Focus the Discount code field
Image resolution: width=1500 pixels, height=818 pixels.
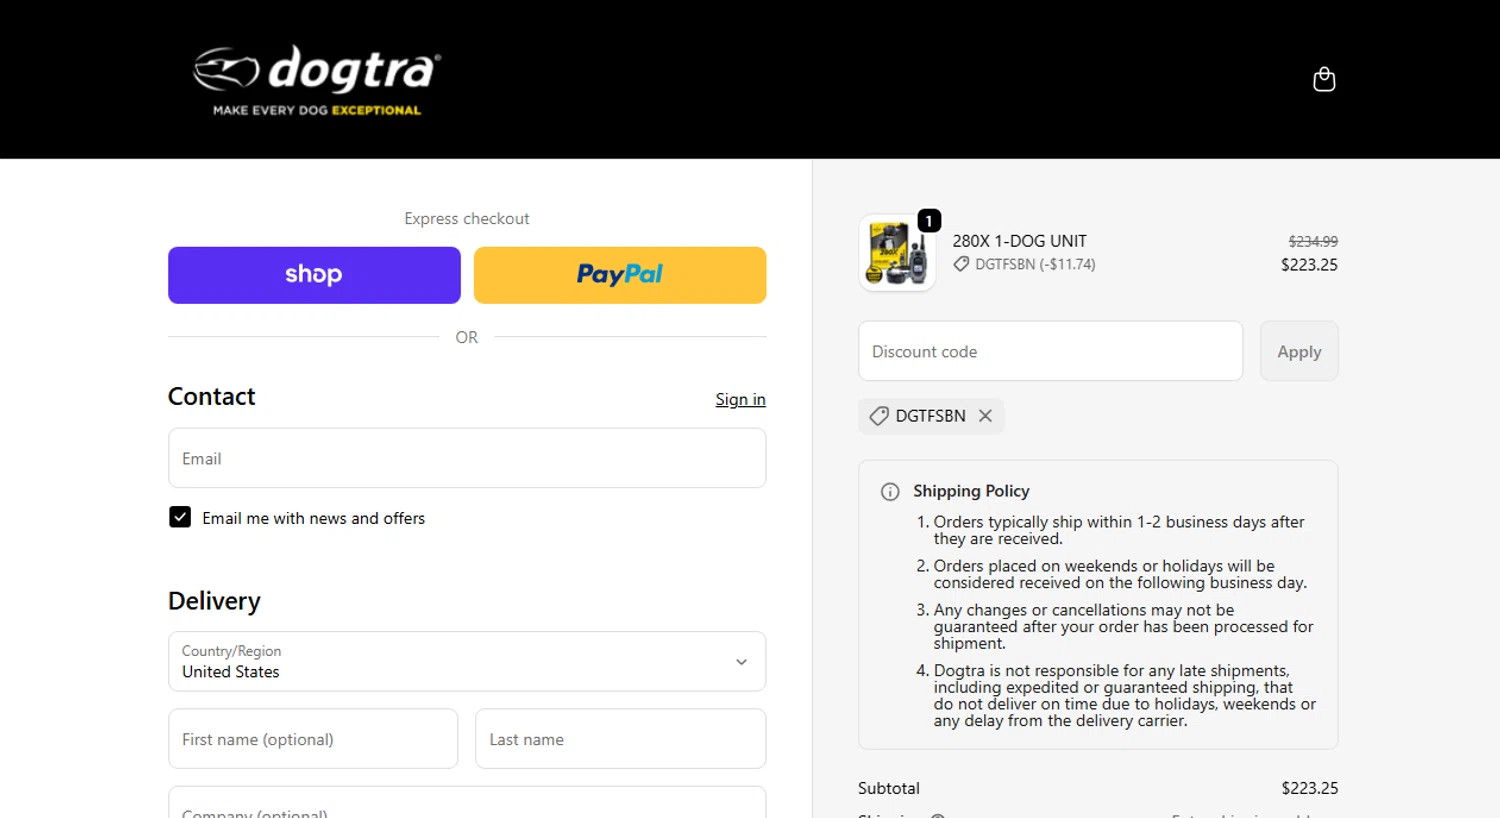tap(1050, 351)
